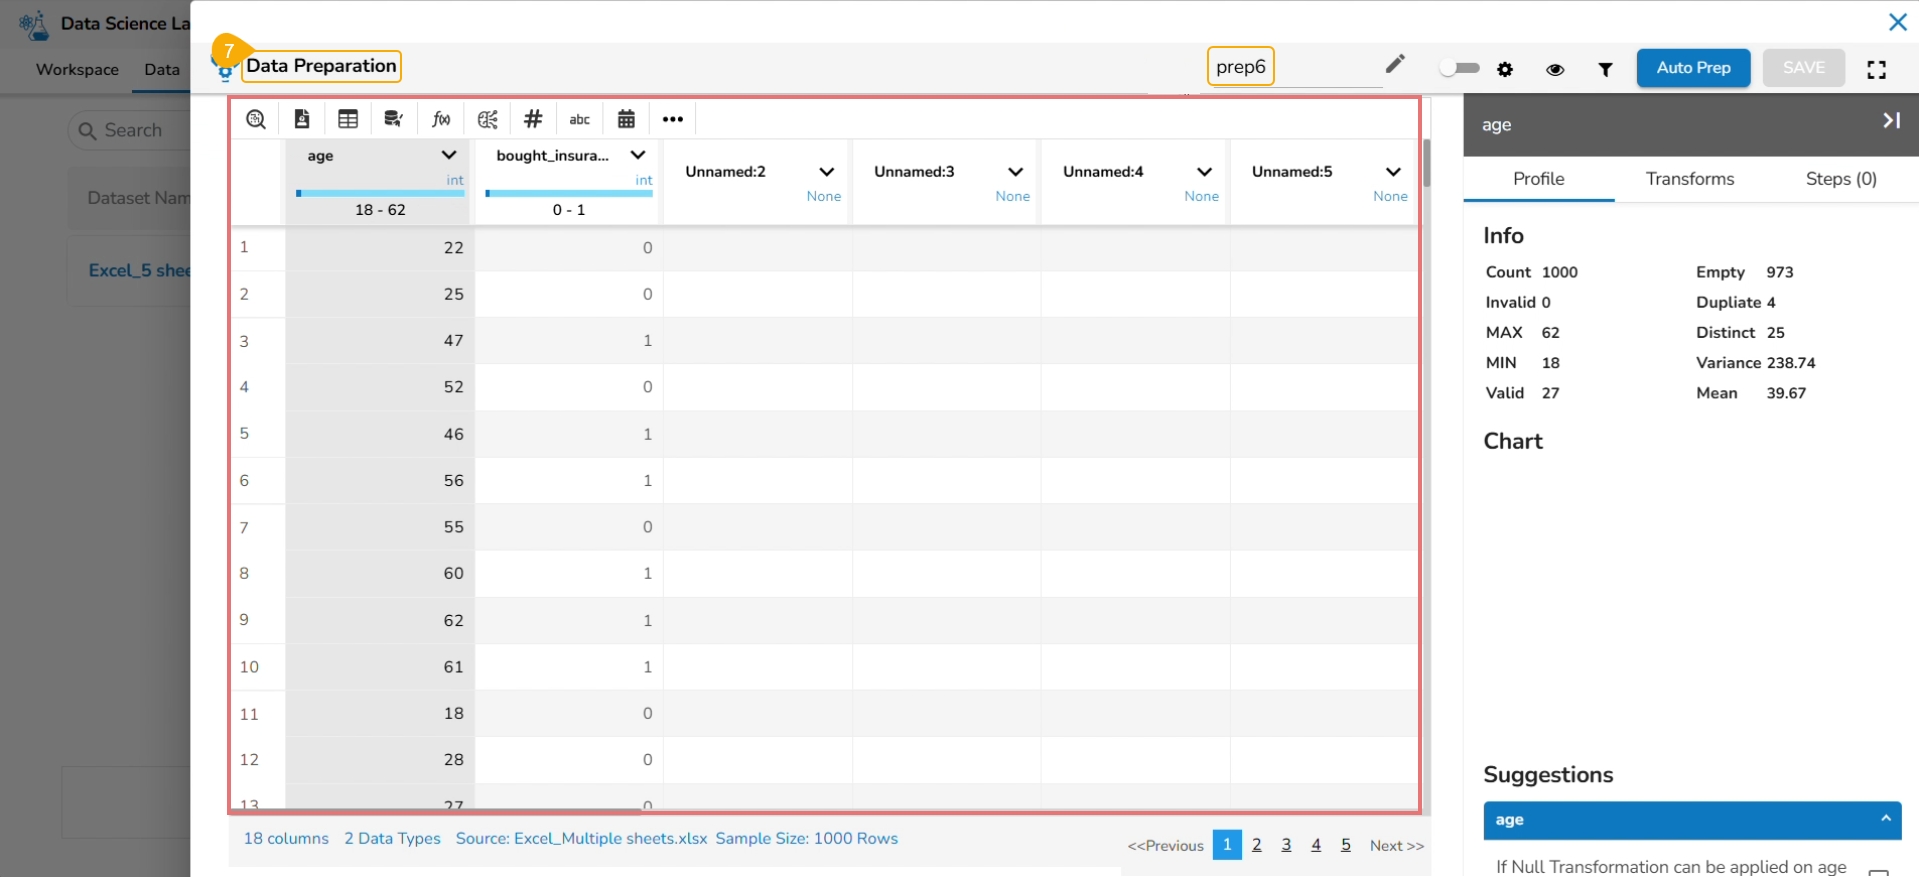Open the gear settings icon
1919x877 pixels.
click(x=1505, y=69)
